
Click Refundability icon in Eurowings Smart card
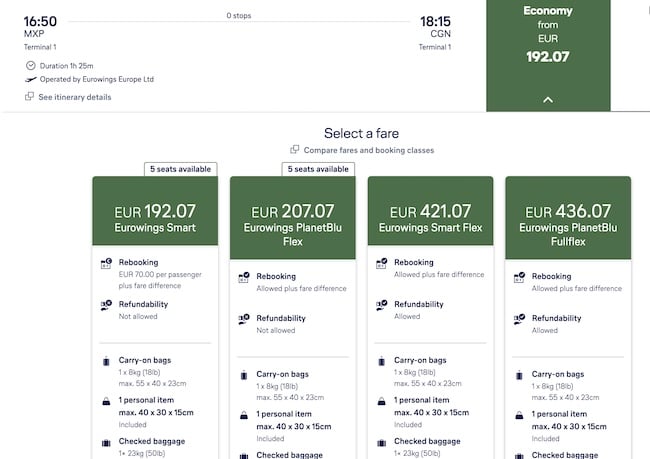pyautogui.click(x=106, y=306)
